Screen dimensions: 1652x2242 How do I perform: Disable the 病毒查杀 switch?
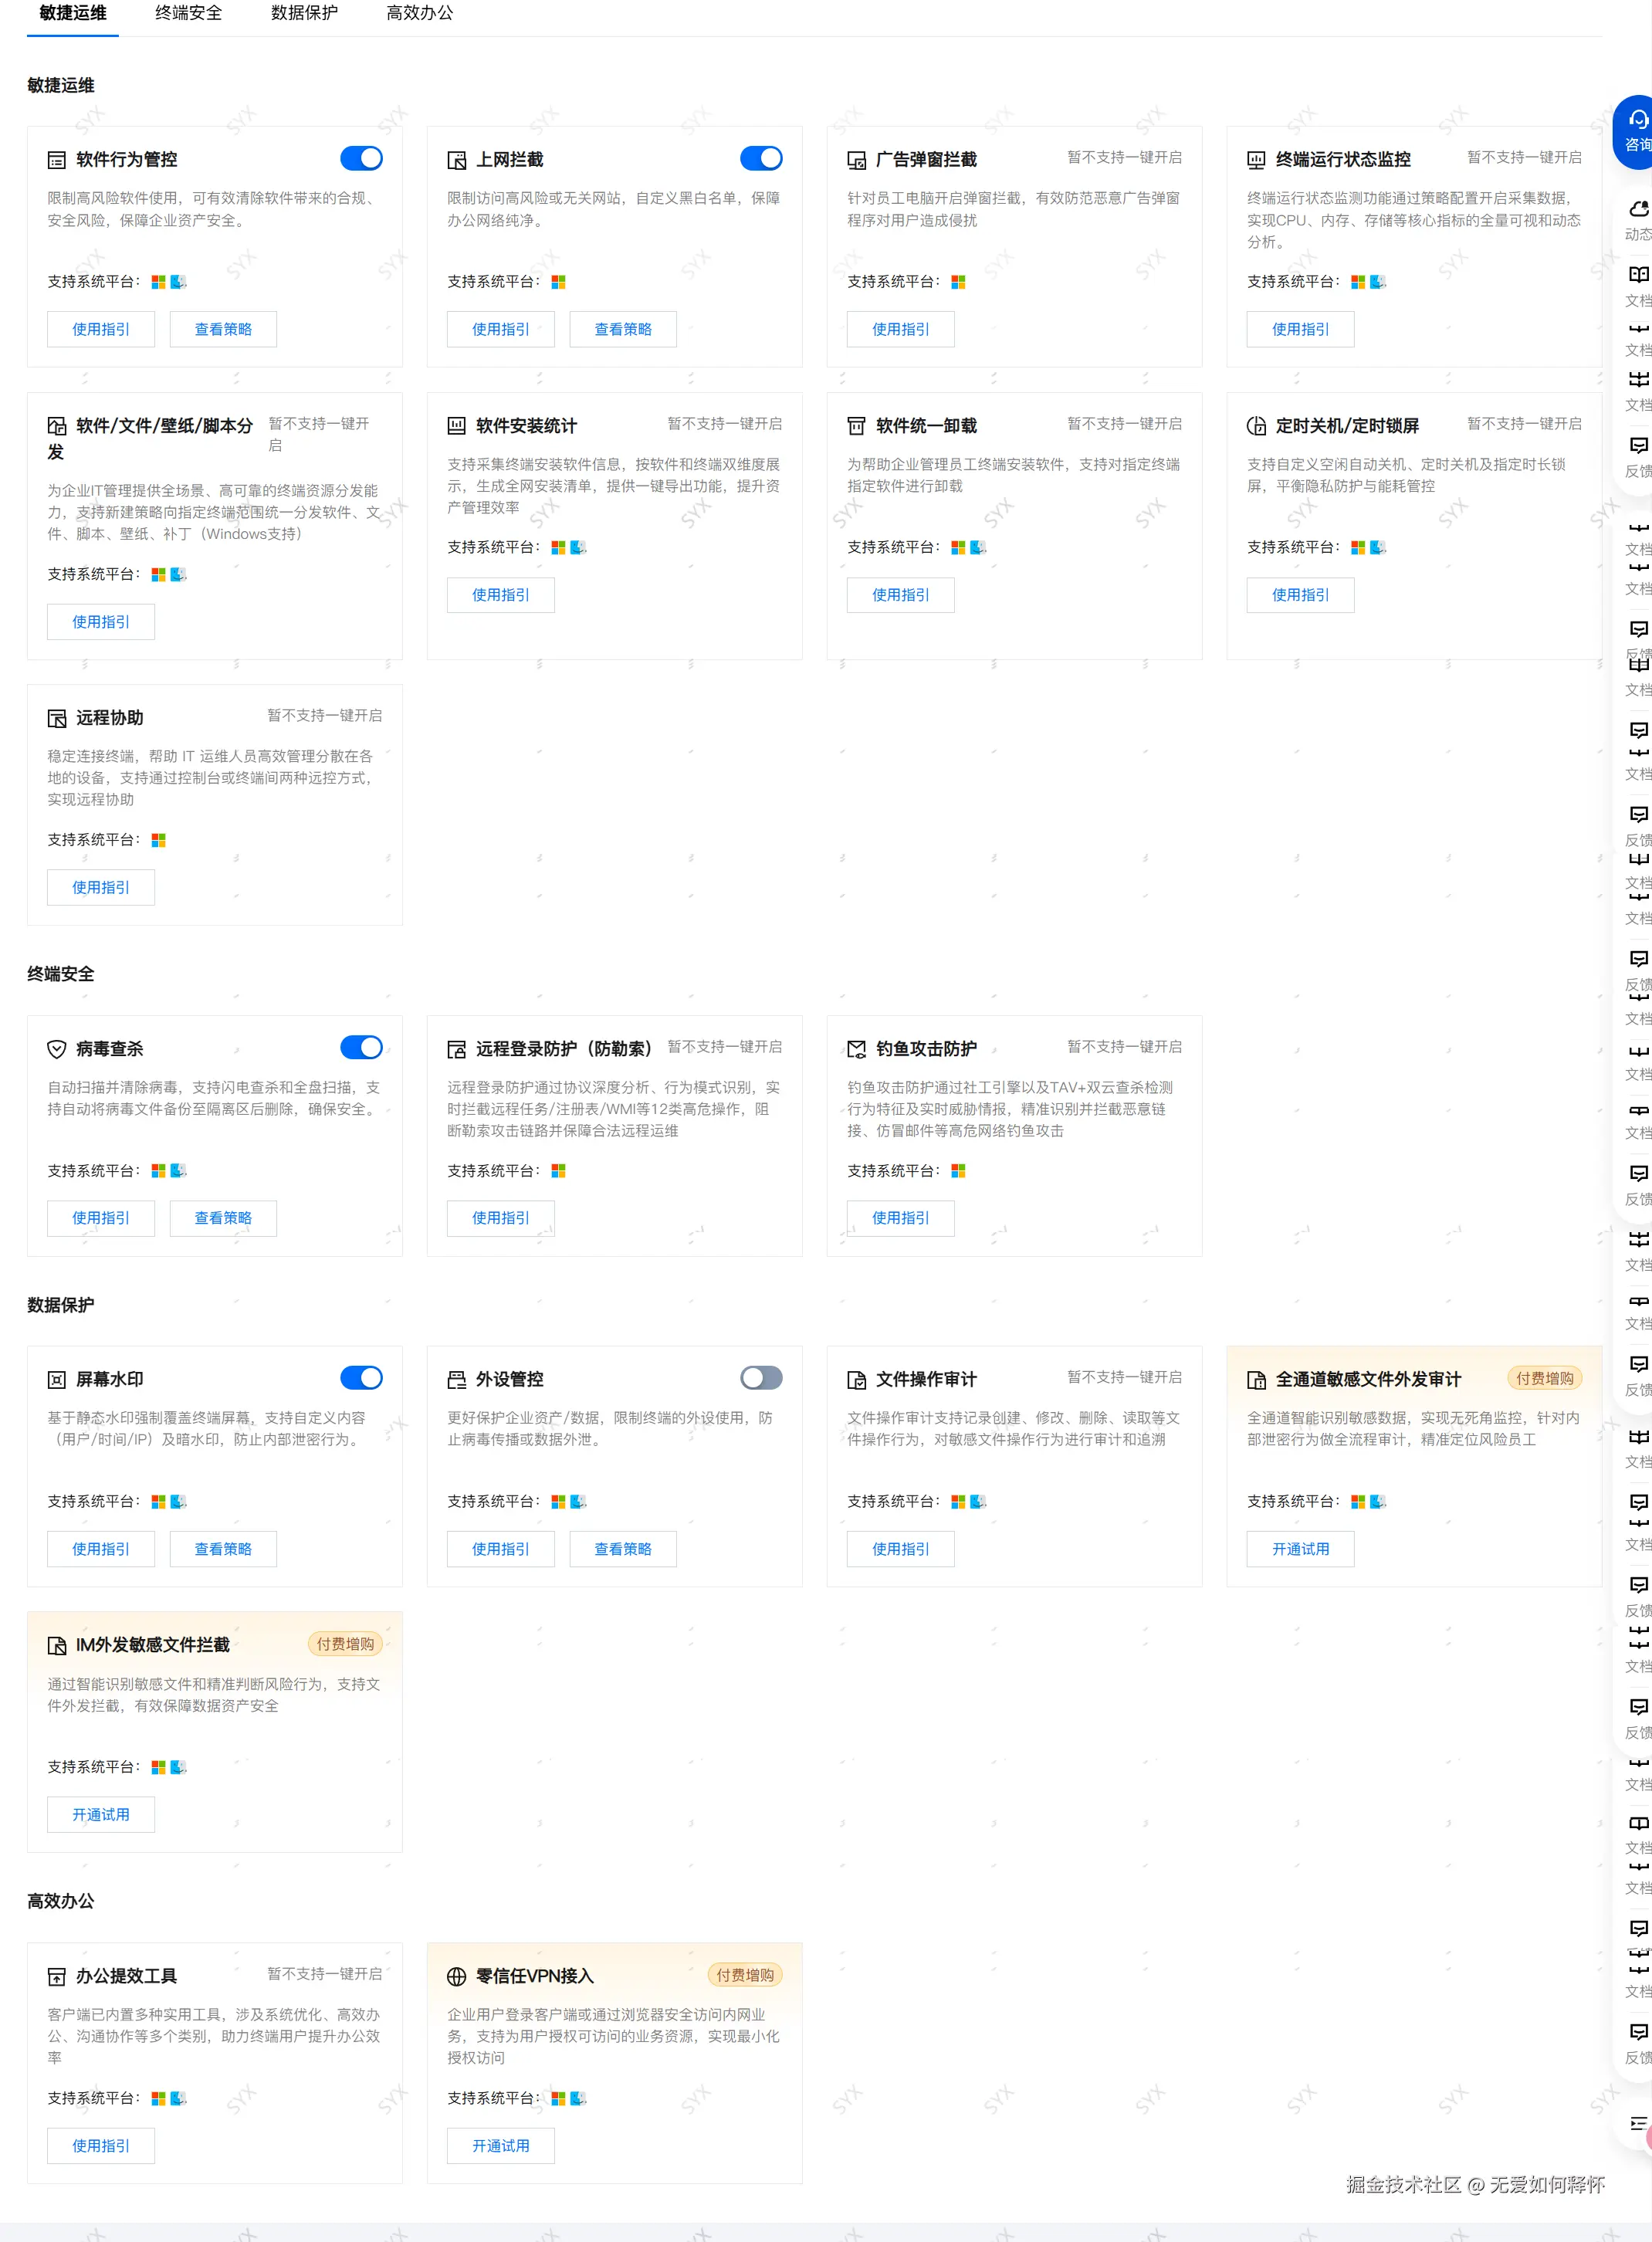point(361,1047)
